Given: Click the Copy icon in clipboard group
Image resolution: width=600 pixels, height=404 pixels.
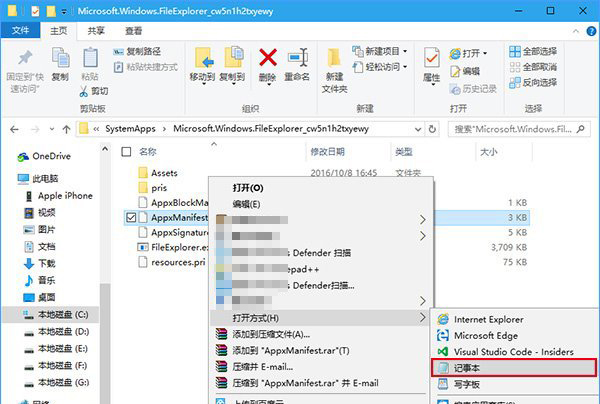Looking at the screenshot, I should (60, 62).
